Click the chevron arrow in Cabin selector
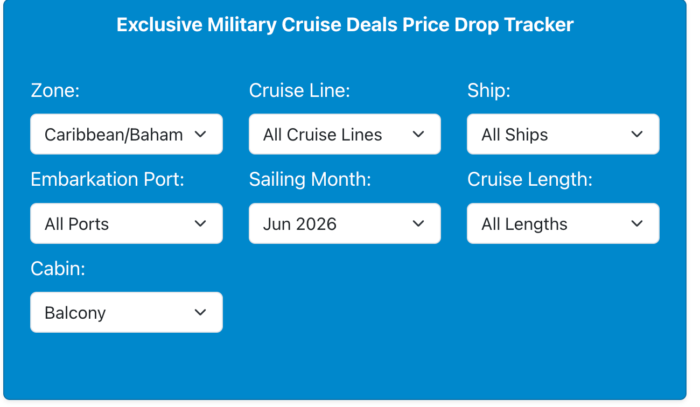The height and width of the screenshot is (407, 700). (201, 312)
